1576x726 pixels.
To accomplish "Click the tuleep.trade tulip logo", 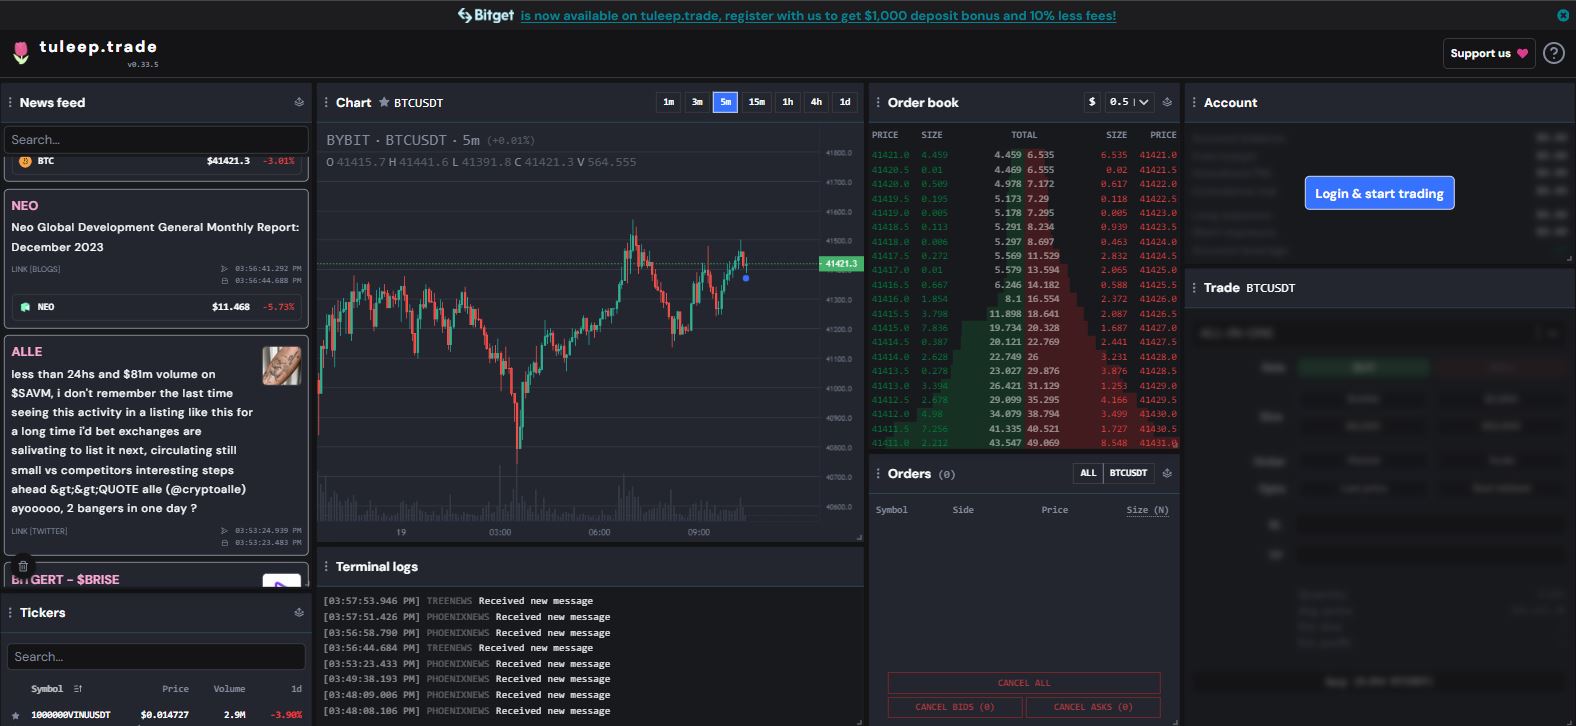I will [21, 53].
